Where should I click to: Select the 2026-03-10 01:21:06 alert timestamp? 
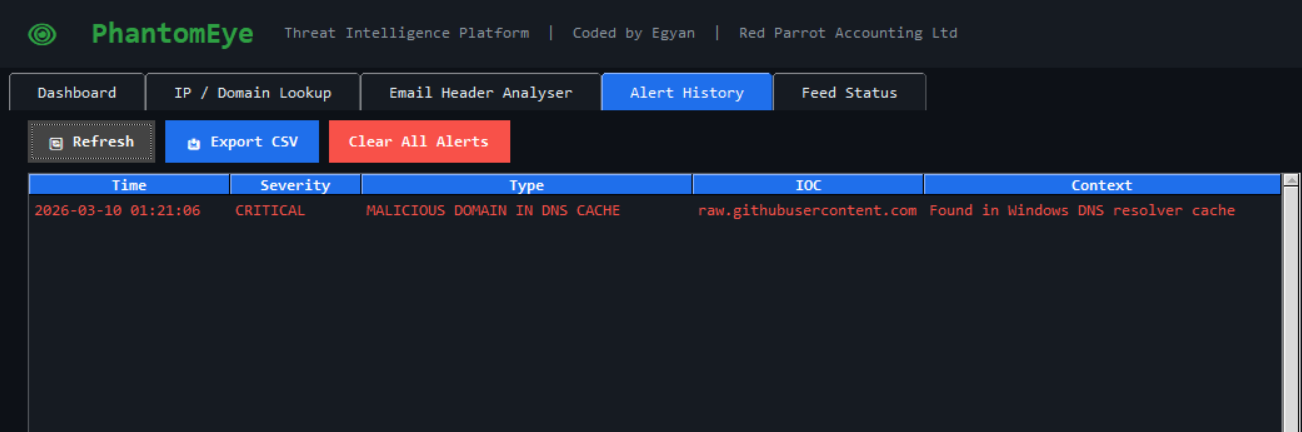click(x=117, y=211)
